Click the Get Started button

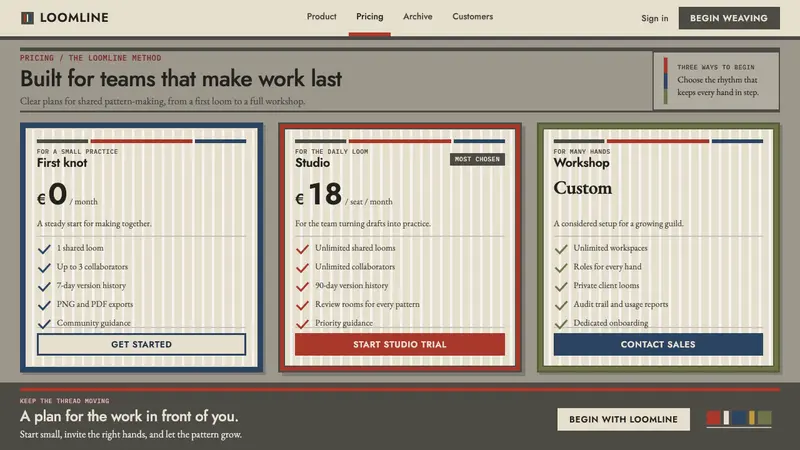pos(141,344)
